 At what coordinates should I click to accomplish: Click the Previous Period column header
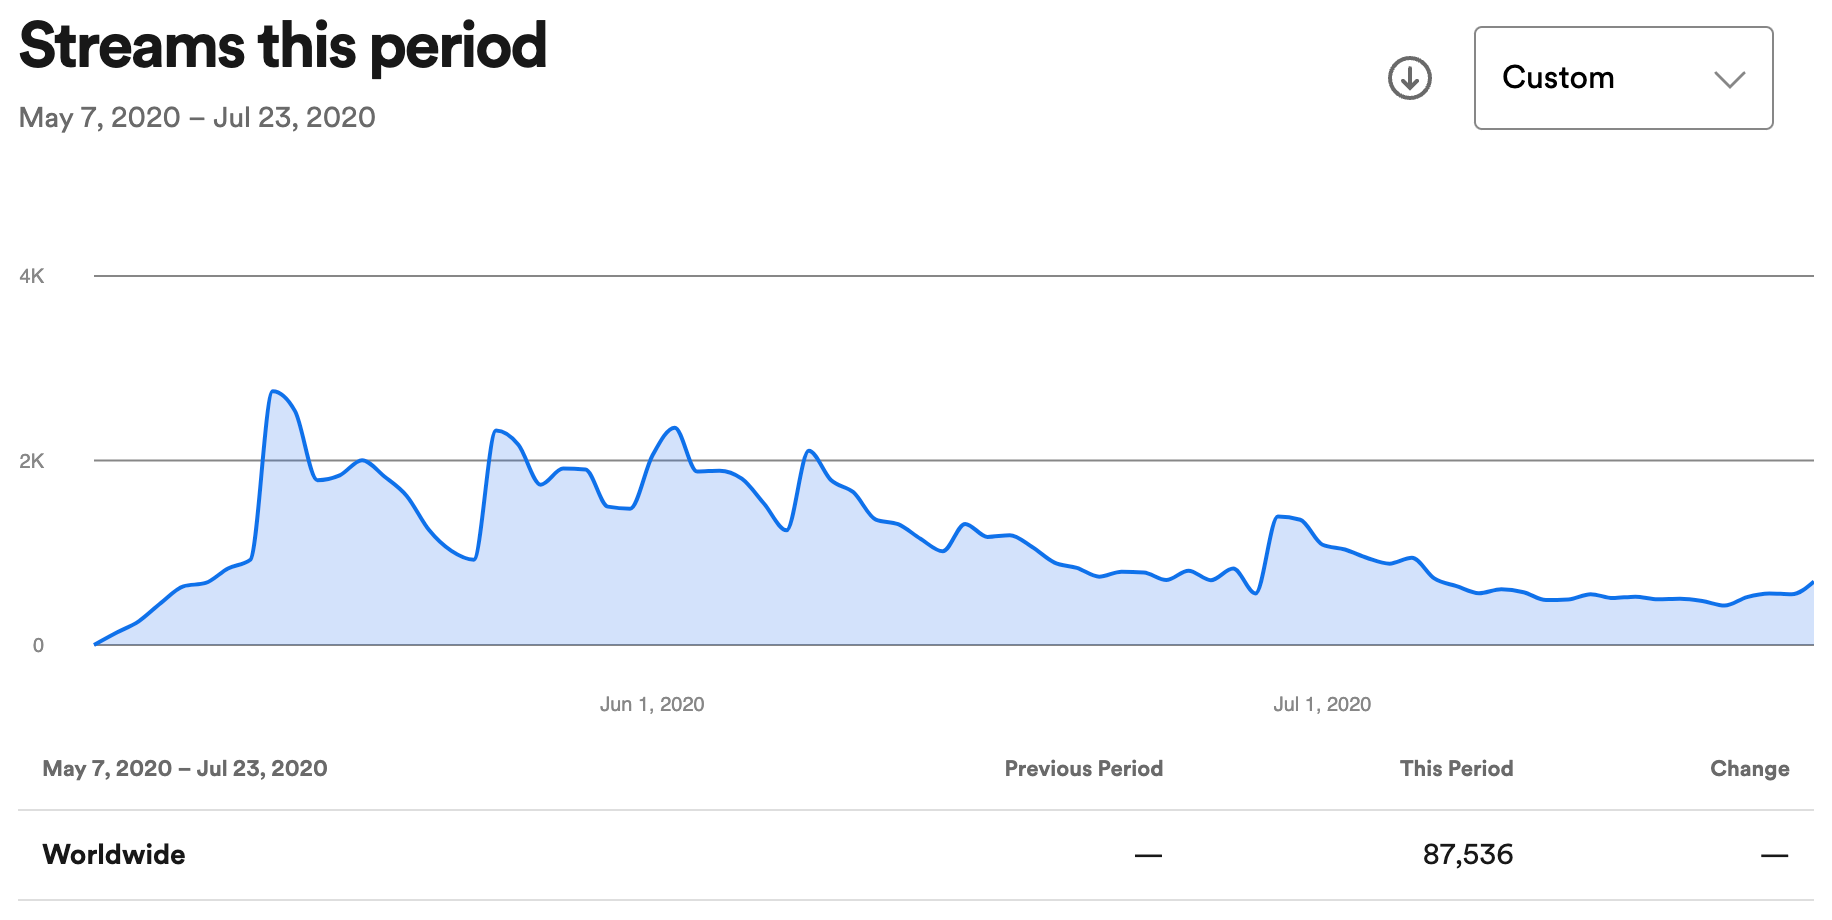[x=1083, y=768]
